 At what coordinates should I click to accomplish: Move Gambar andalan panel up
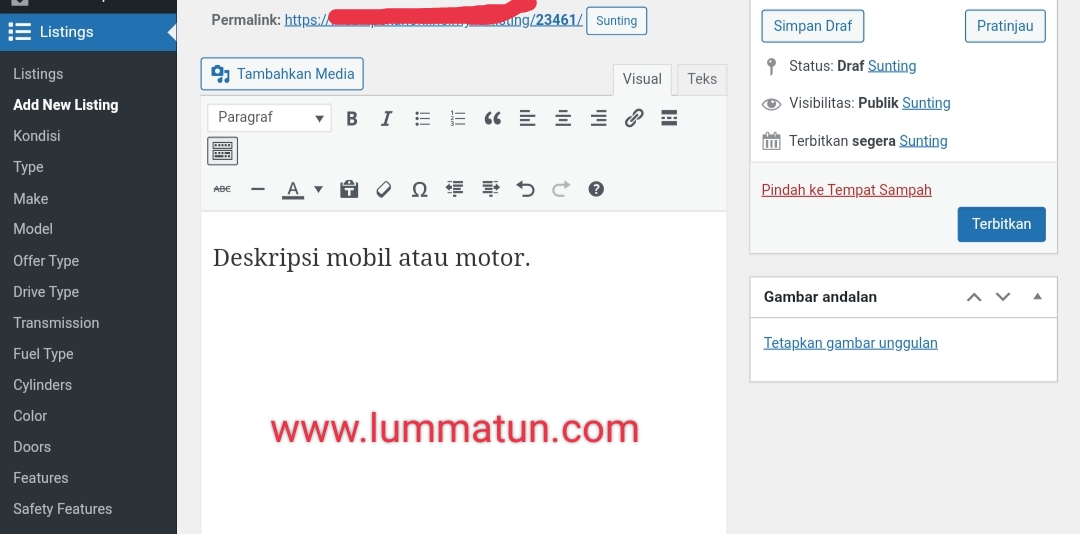coord(974,297)
